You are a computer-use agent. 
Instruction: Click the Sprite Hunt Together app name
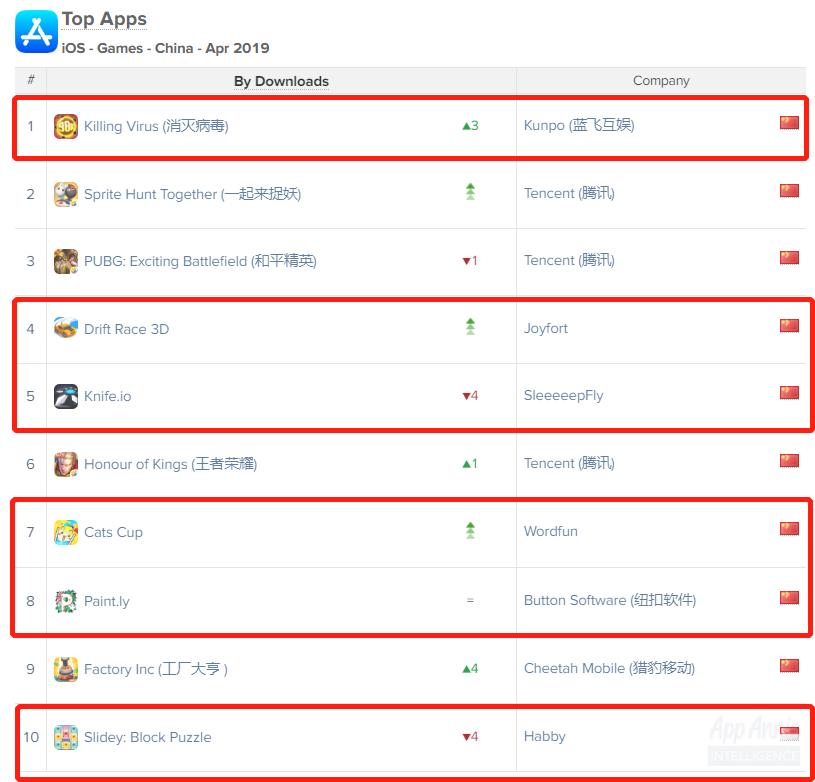pyautogui.click(x=192, y=194)
